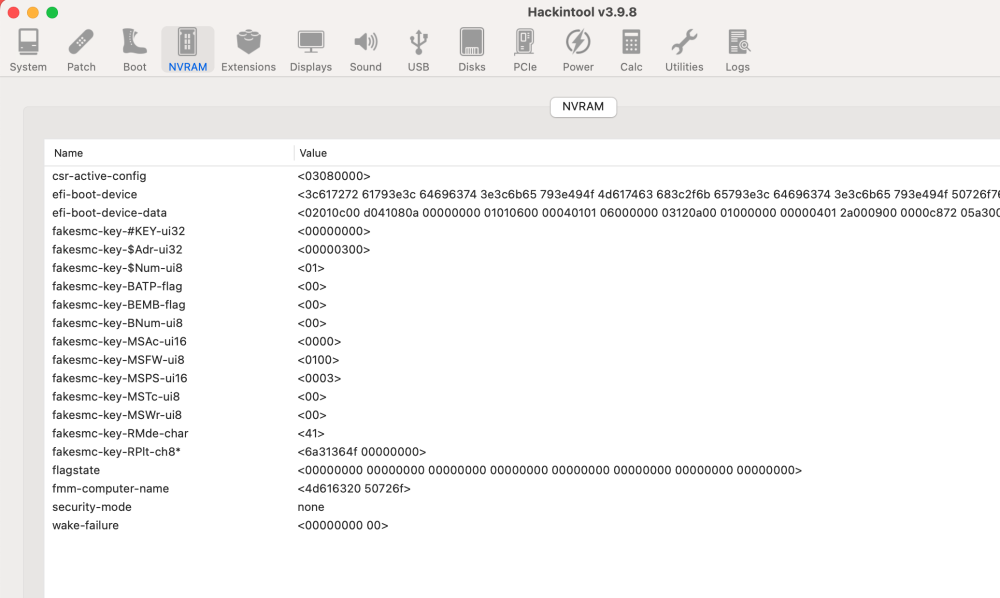Click the <0100> value cell
Image resolution: width=1000 pixels, height=598 pixels.
tap(318, 360)
